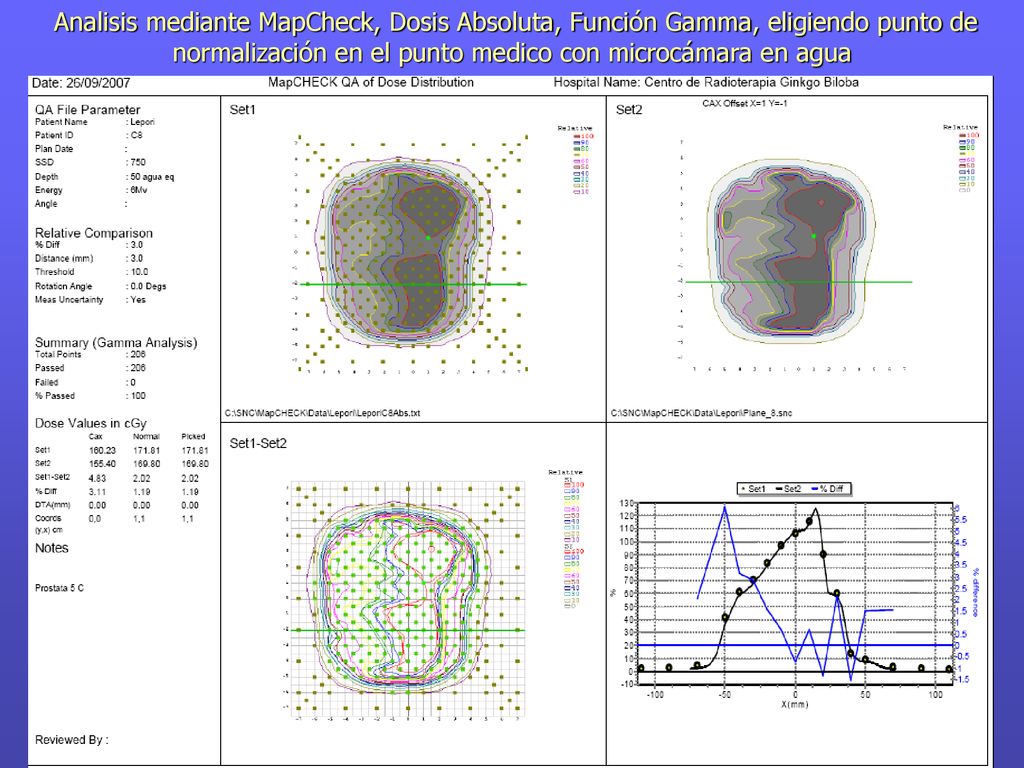1024x768 pixels.
Task: Click the Depth value '50 agua eq'
Action: (152, 177)
